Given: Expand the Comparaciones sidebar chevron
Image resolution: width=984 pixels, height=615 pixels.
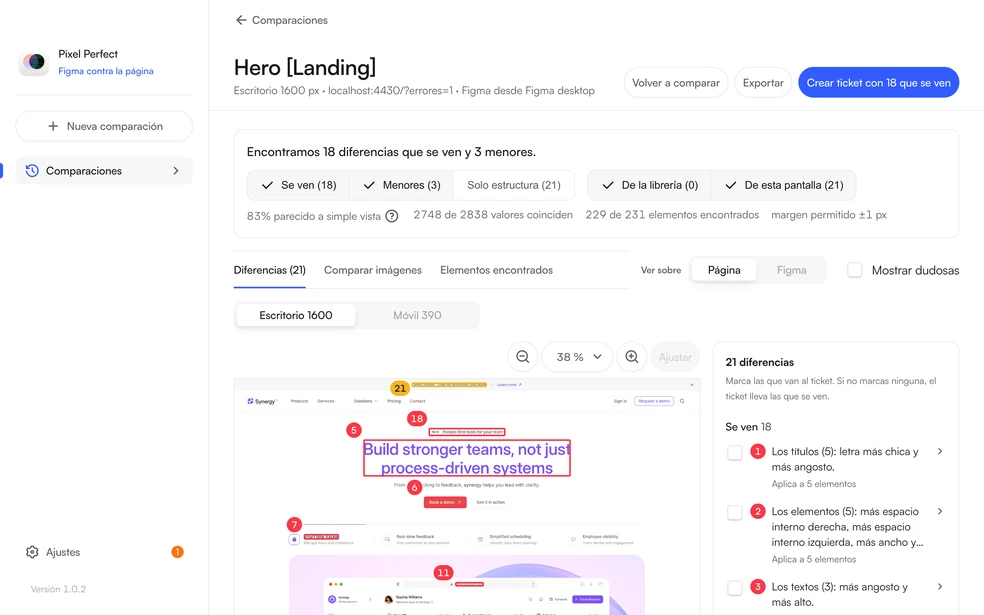Looking at the screenshot, I should [x=176, y=171].
